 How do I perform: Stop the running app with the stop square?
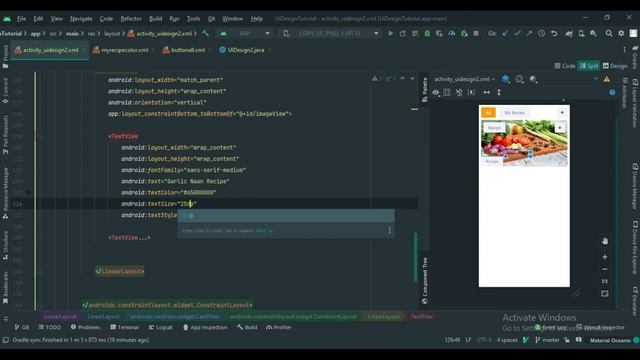pyautogui.click(x=476, y=33)
